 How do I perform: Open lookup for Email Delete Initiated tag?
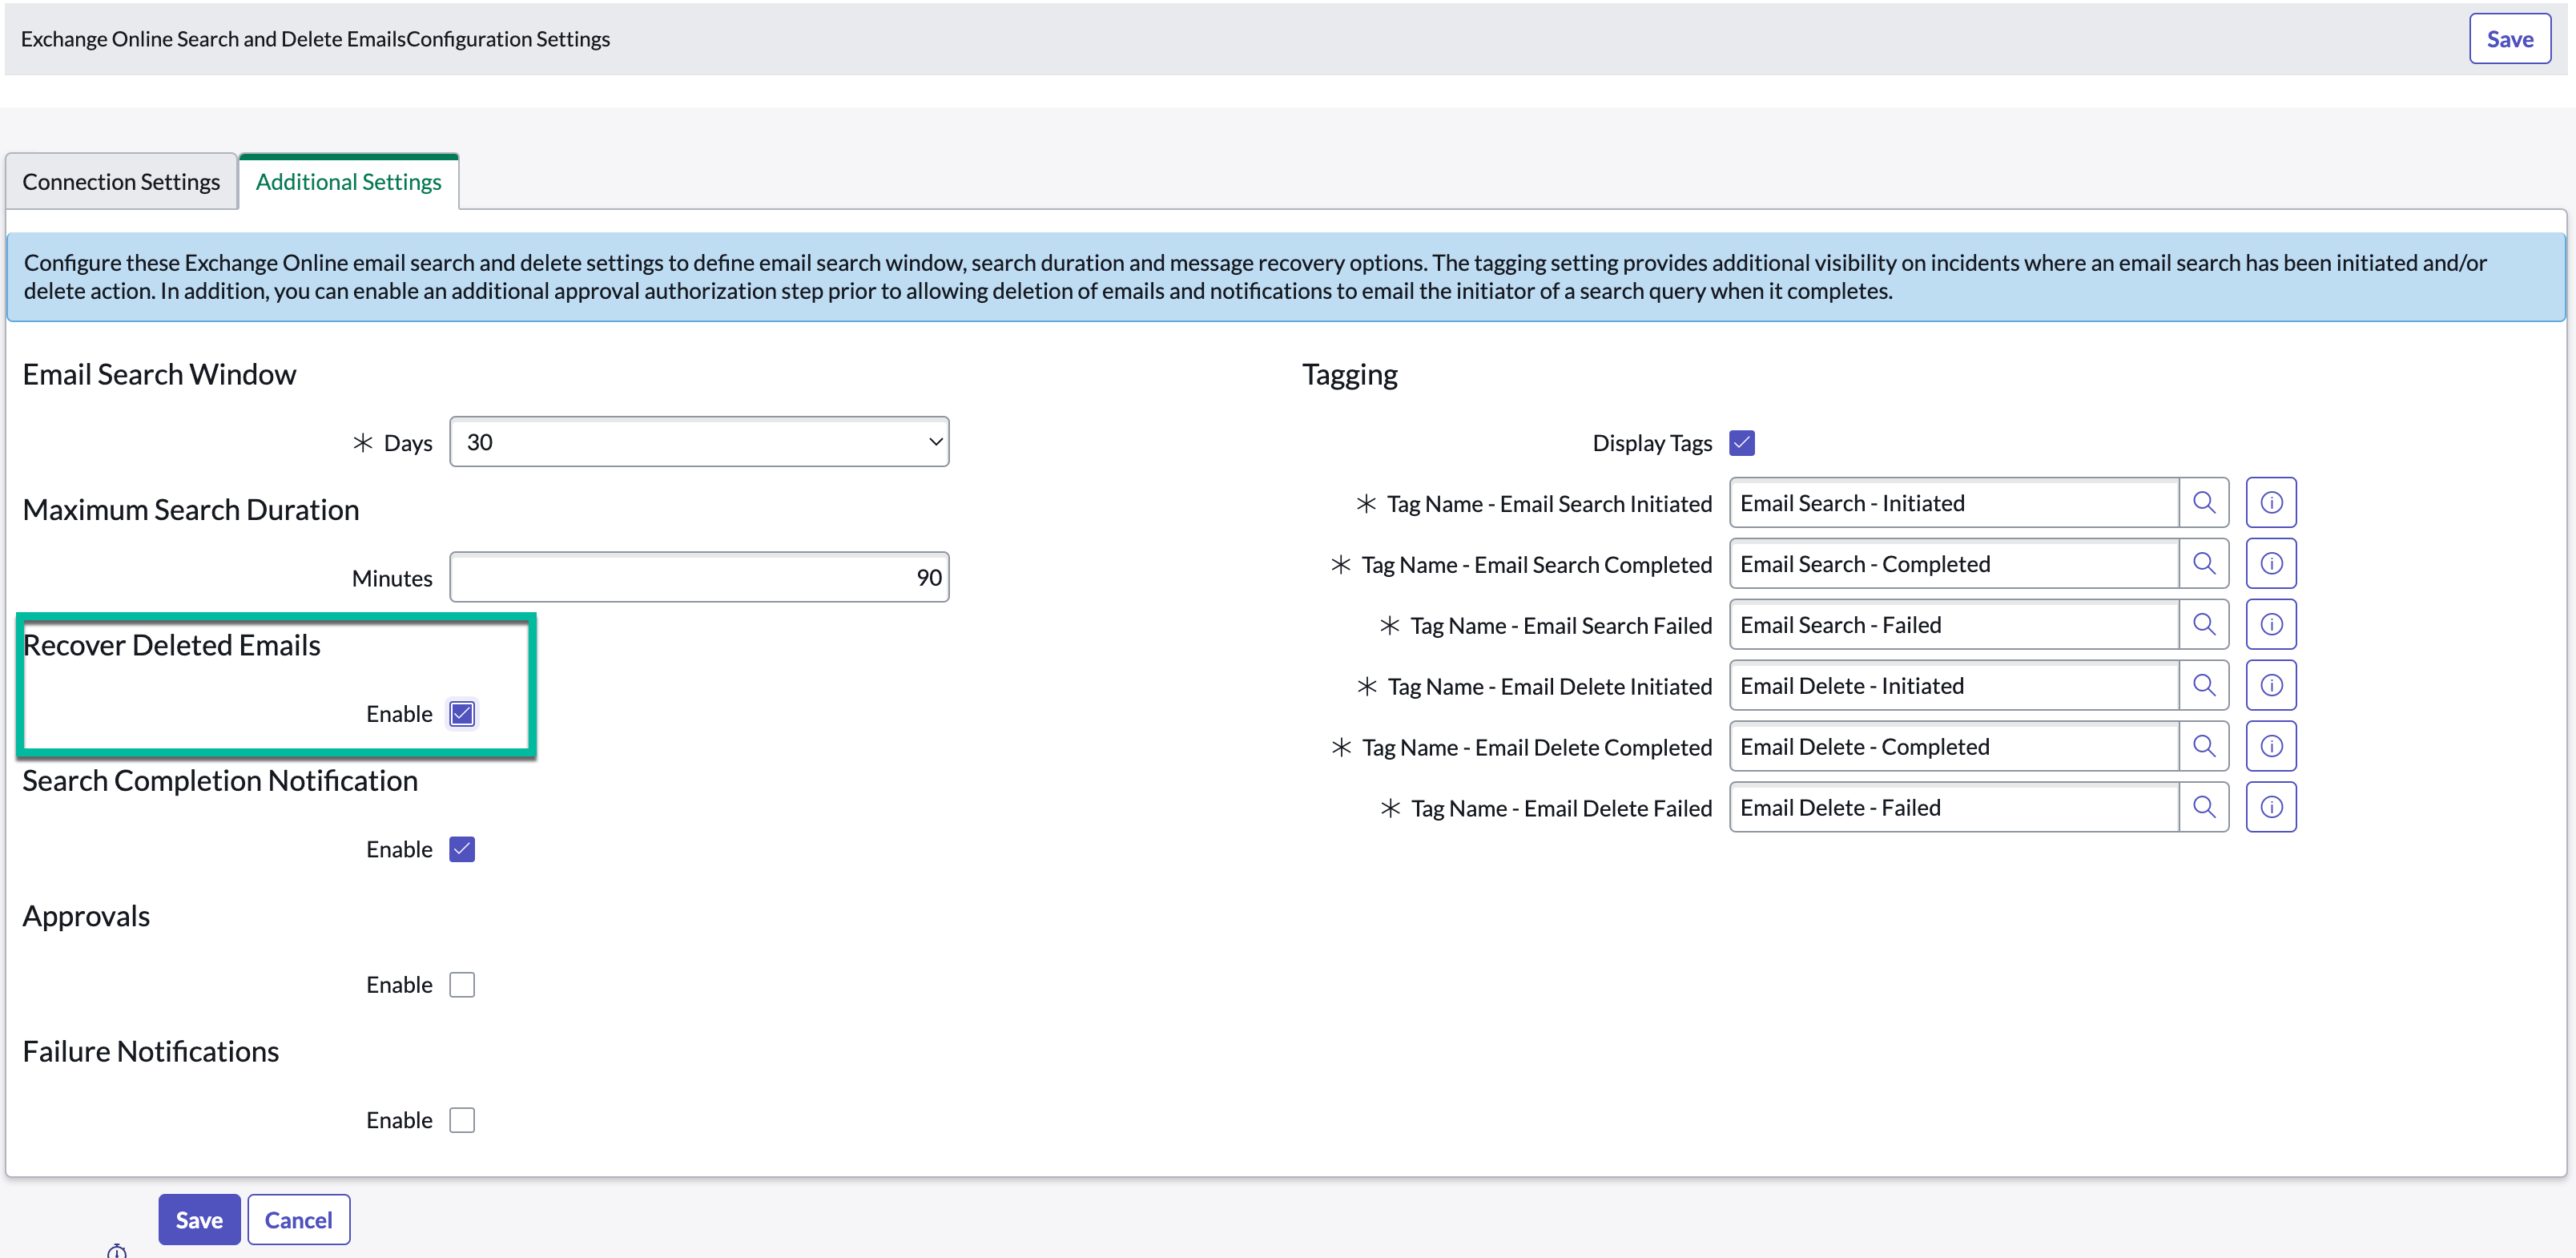pyautogui.click(x=2204, y=686)
